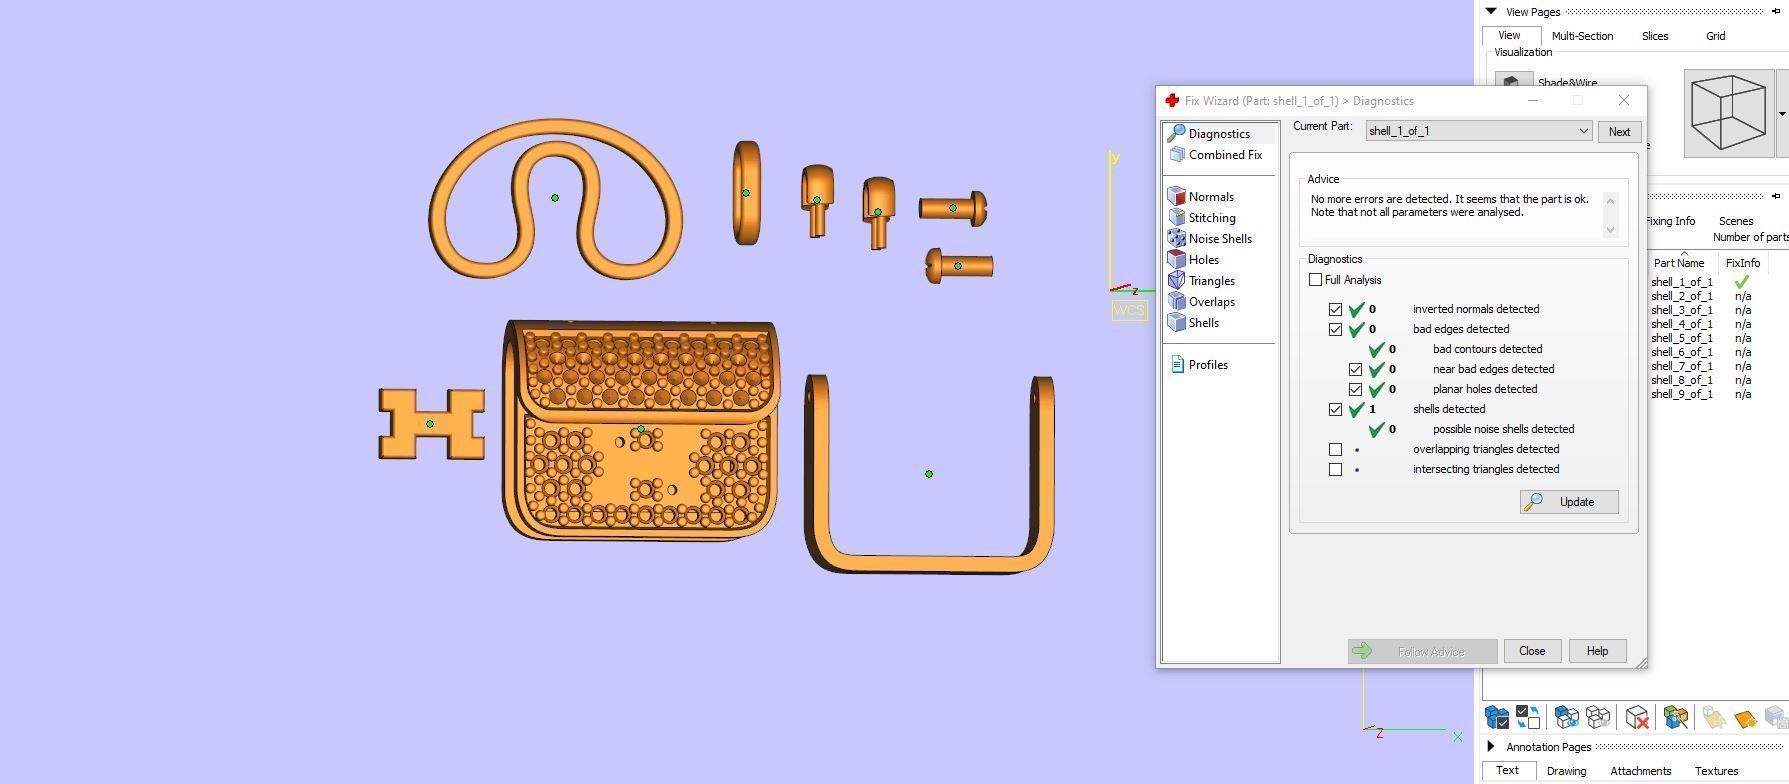Enable intersecting triangles detected checkbox
1789x784 pixels.
tap(1335, 469)
